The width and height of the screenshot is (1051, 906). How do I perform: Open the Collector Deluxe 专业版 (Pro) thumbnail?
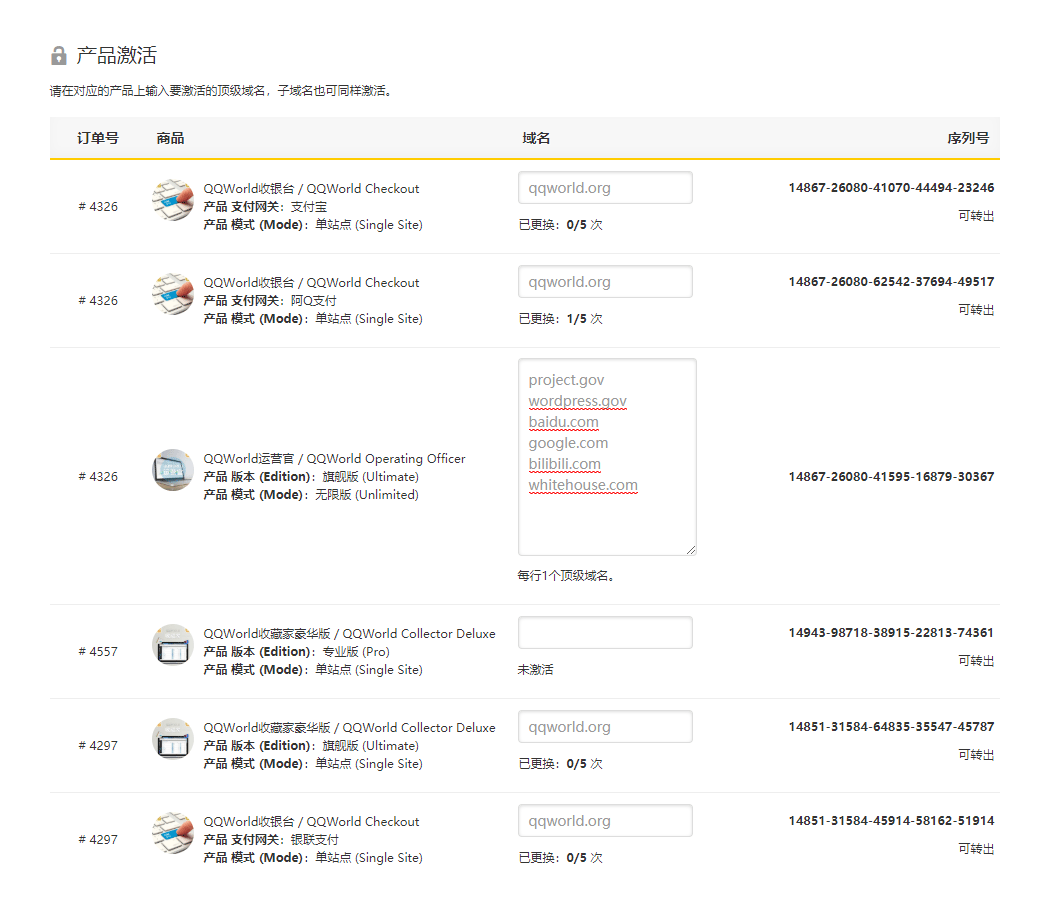point(173,645)
